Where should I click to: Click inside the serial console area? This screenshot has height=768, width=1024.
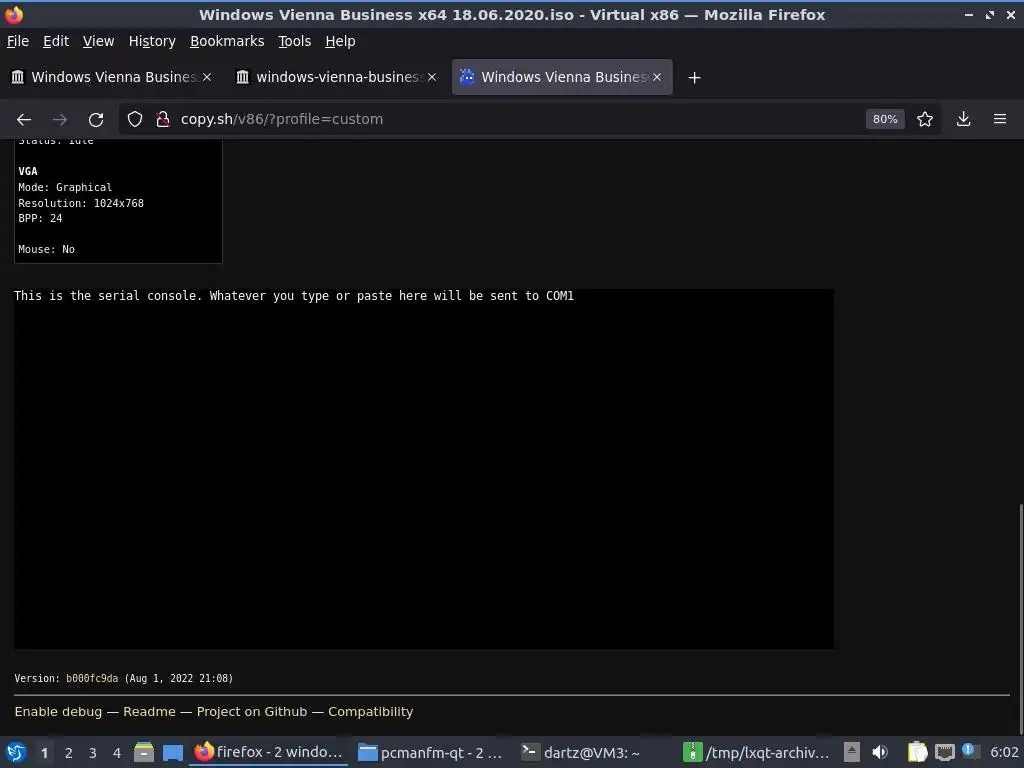(424, 469)
